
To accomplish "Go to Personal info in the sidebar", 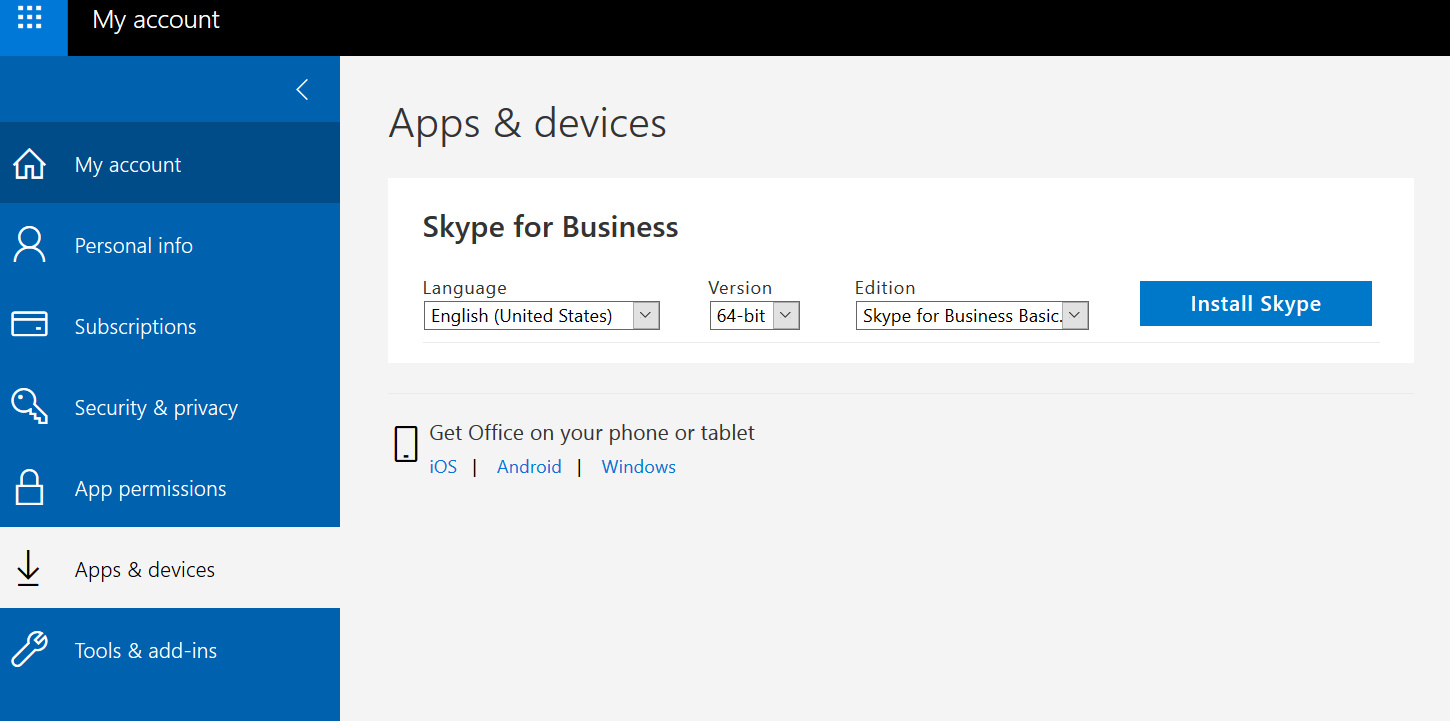I will [x=170, y=245].
